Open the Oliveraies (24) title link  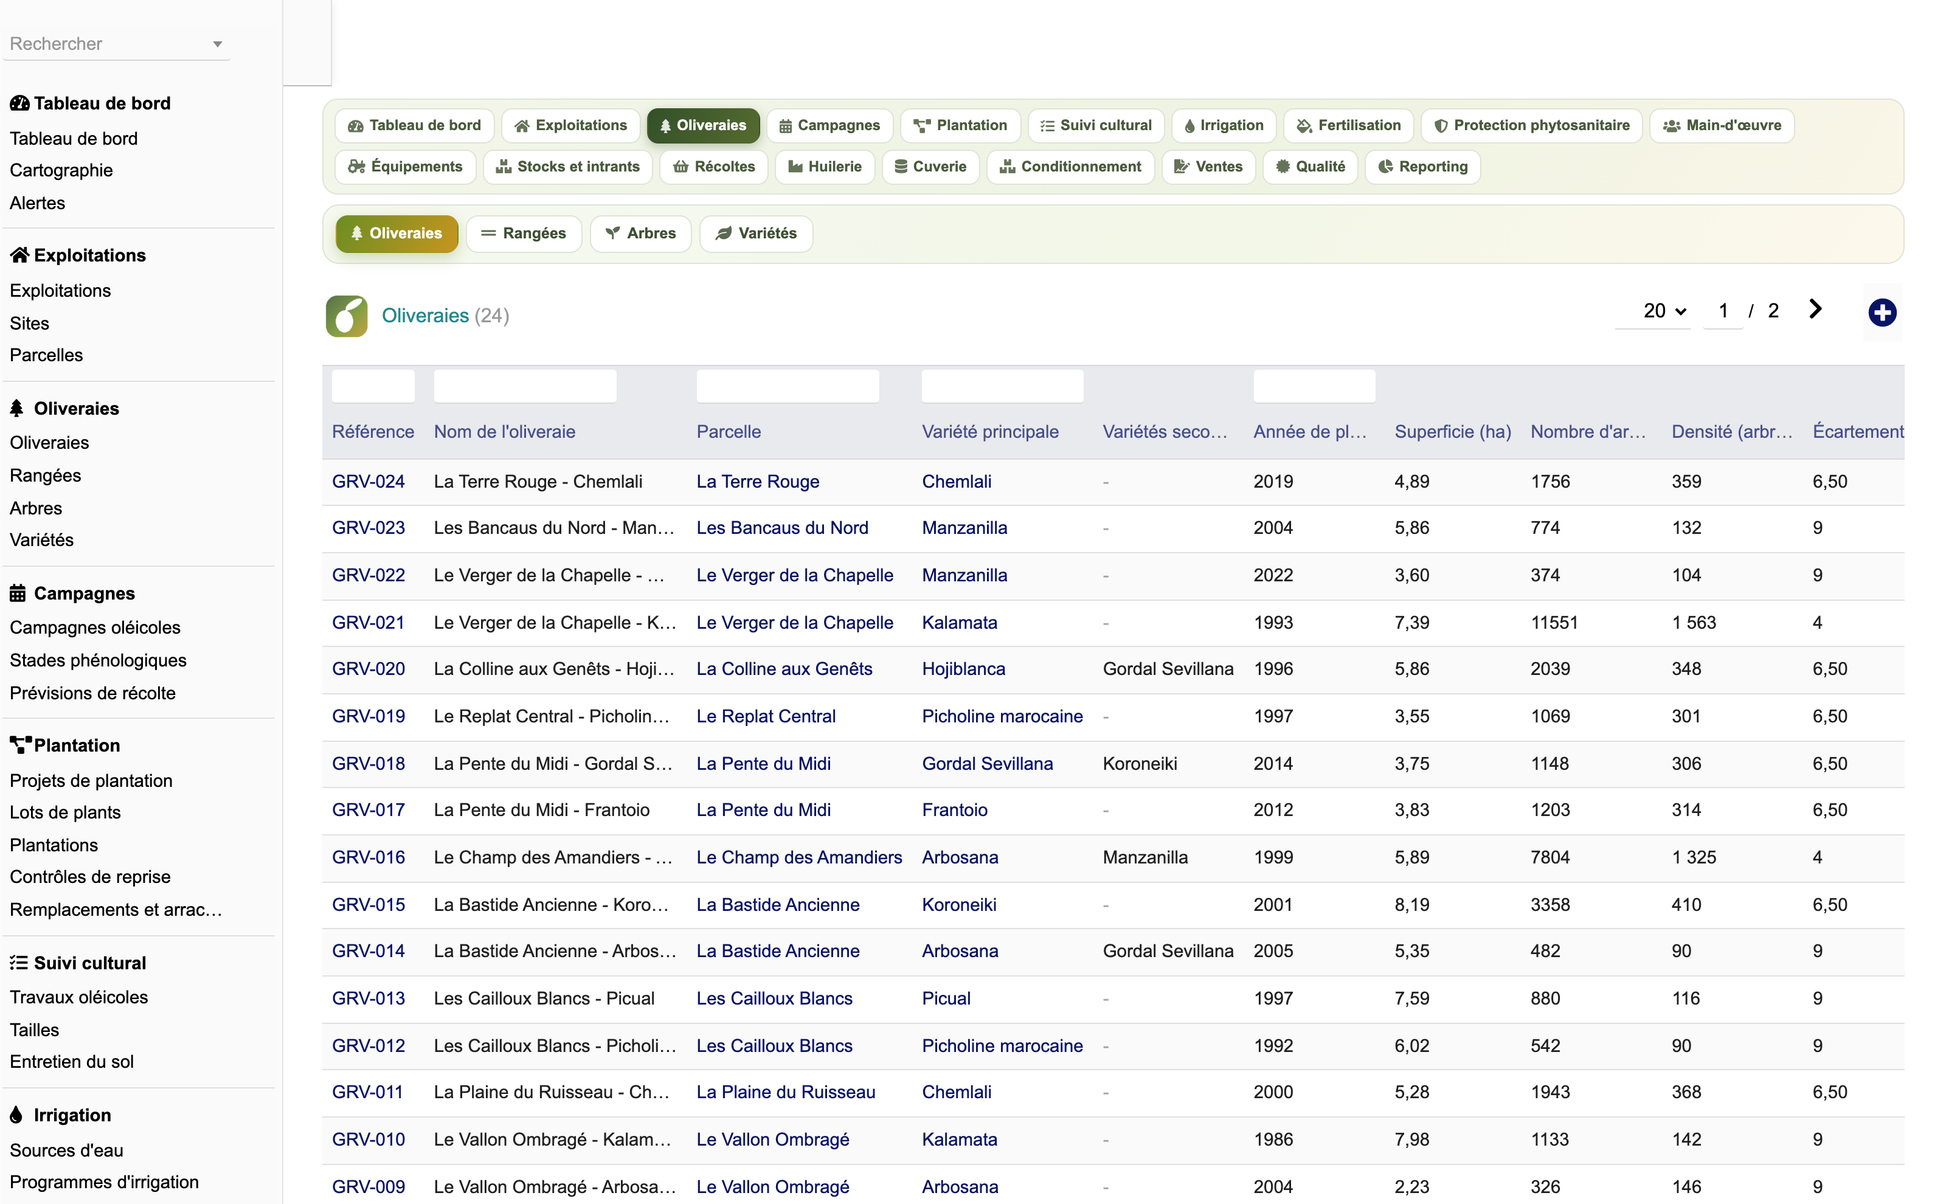445,316
